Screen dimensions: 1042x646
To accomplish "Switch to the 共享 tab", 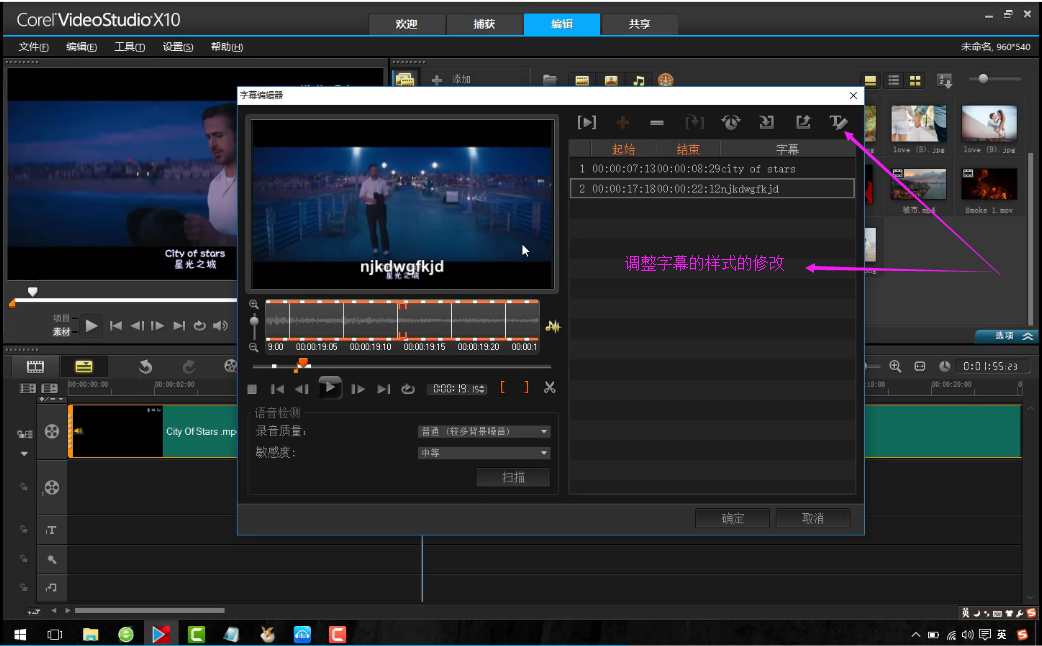I will click(638, 24).
